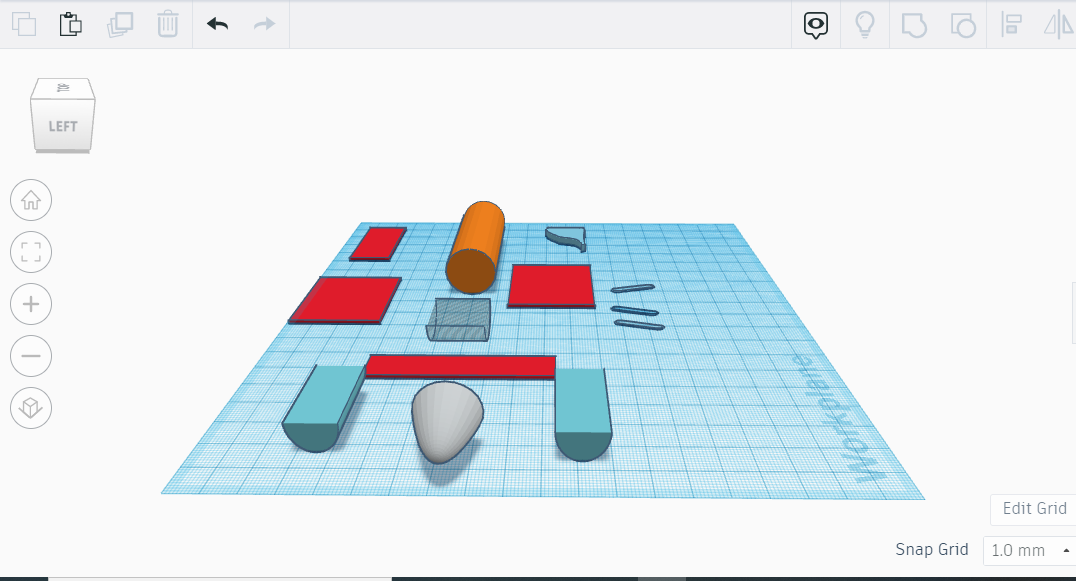Screen dimensions: 1076x581
Task: Click the Group icon
Action: (x=914, y=24)
